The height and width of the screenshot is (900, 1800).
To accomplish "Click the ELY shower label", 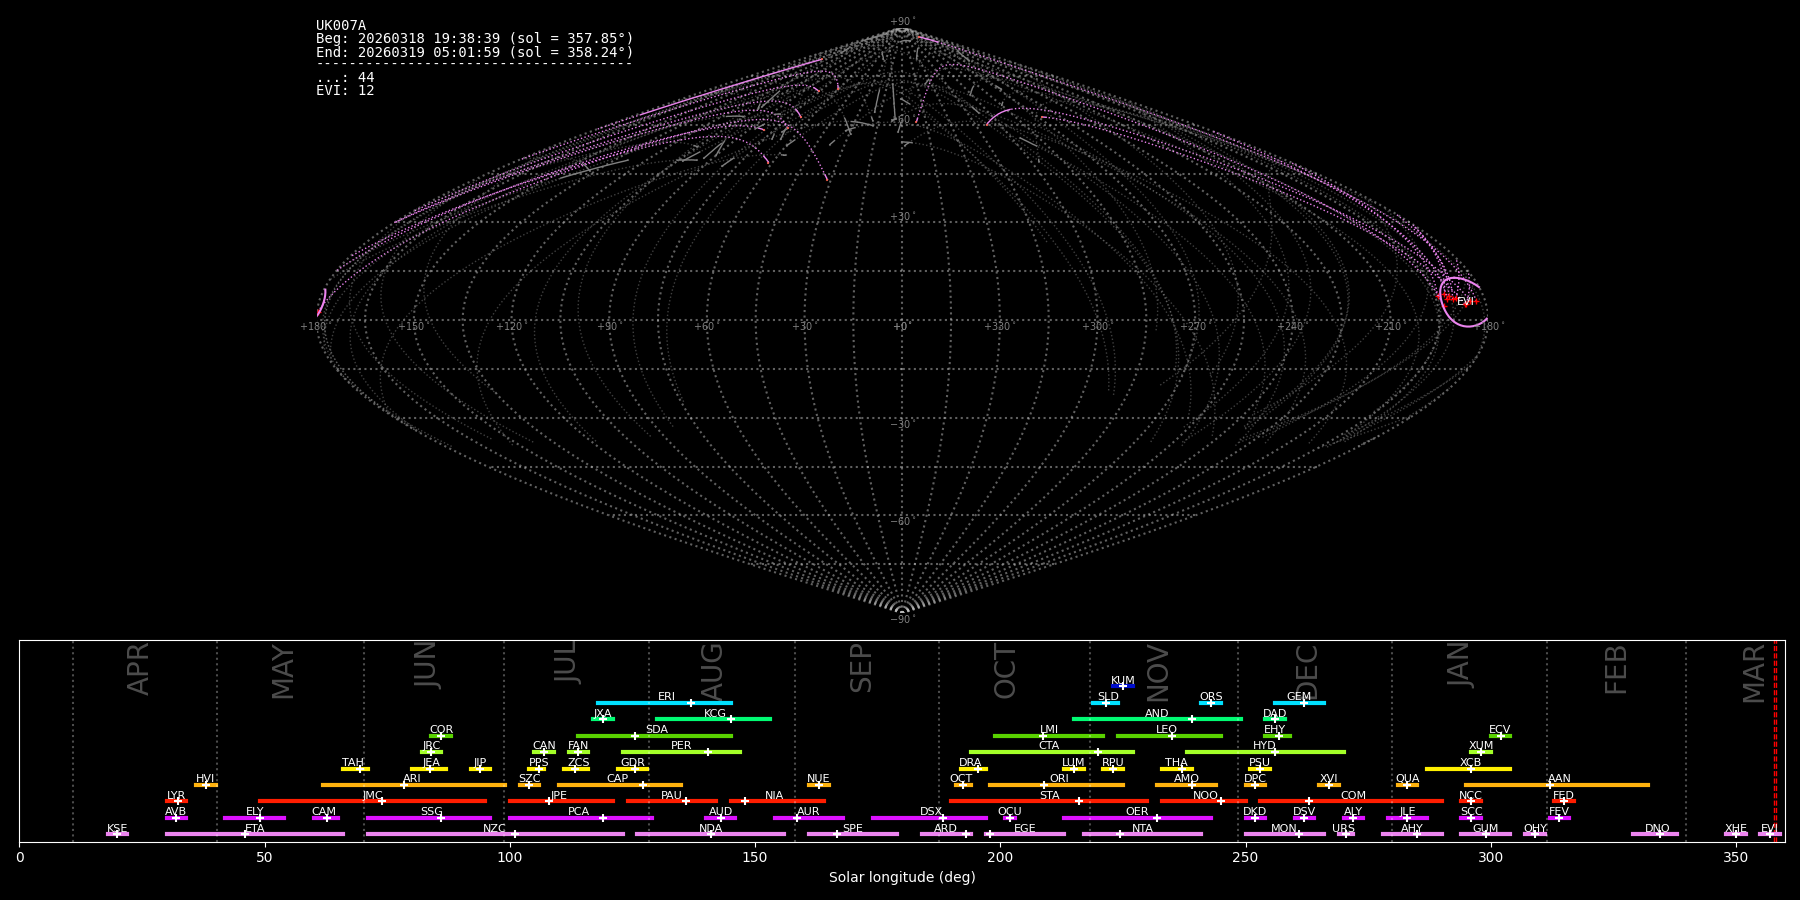I will click(x=255, y=811).
